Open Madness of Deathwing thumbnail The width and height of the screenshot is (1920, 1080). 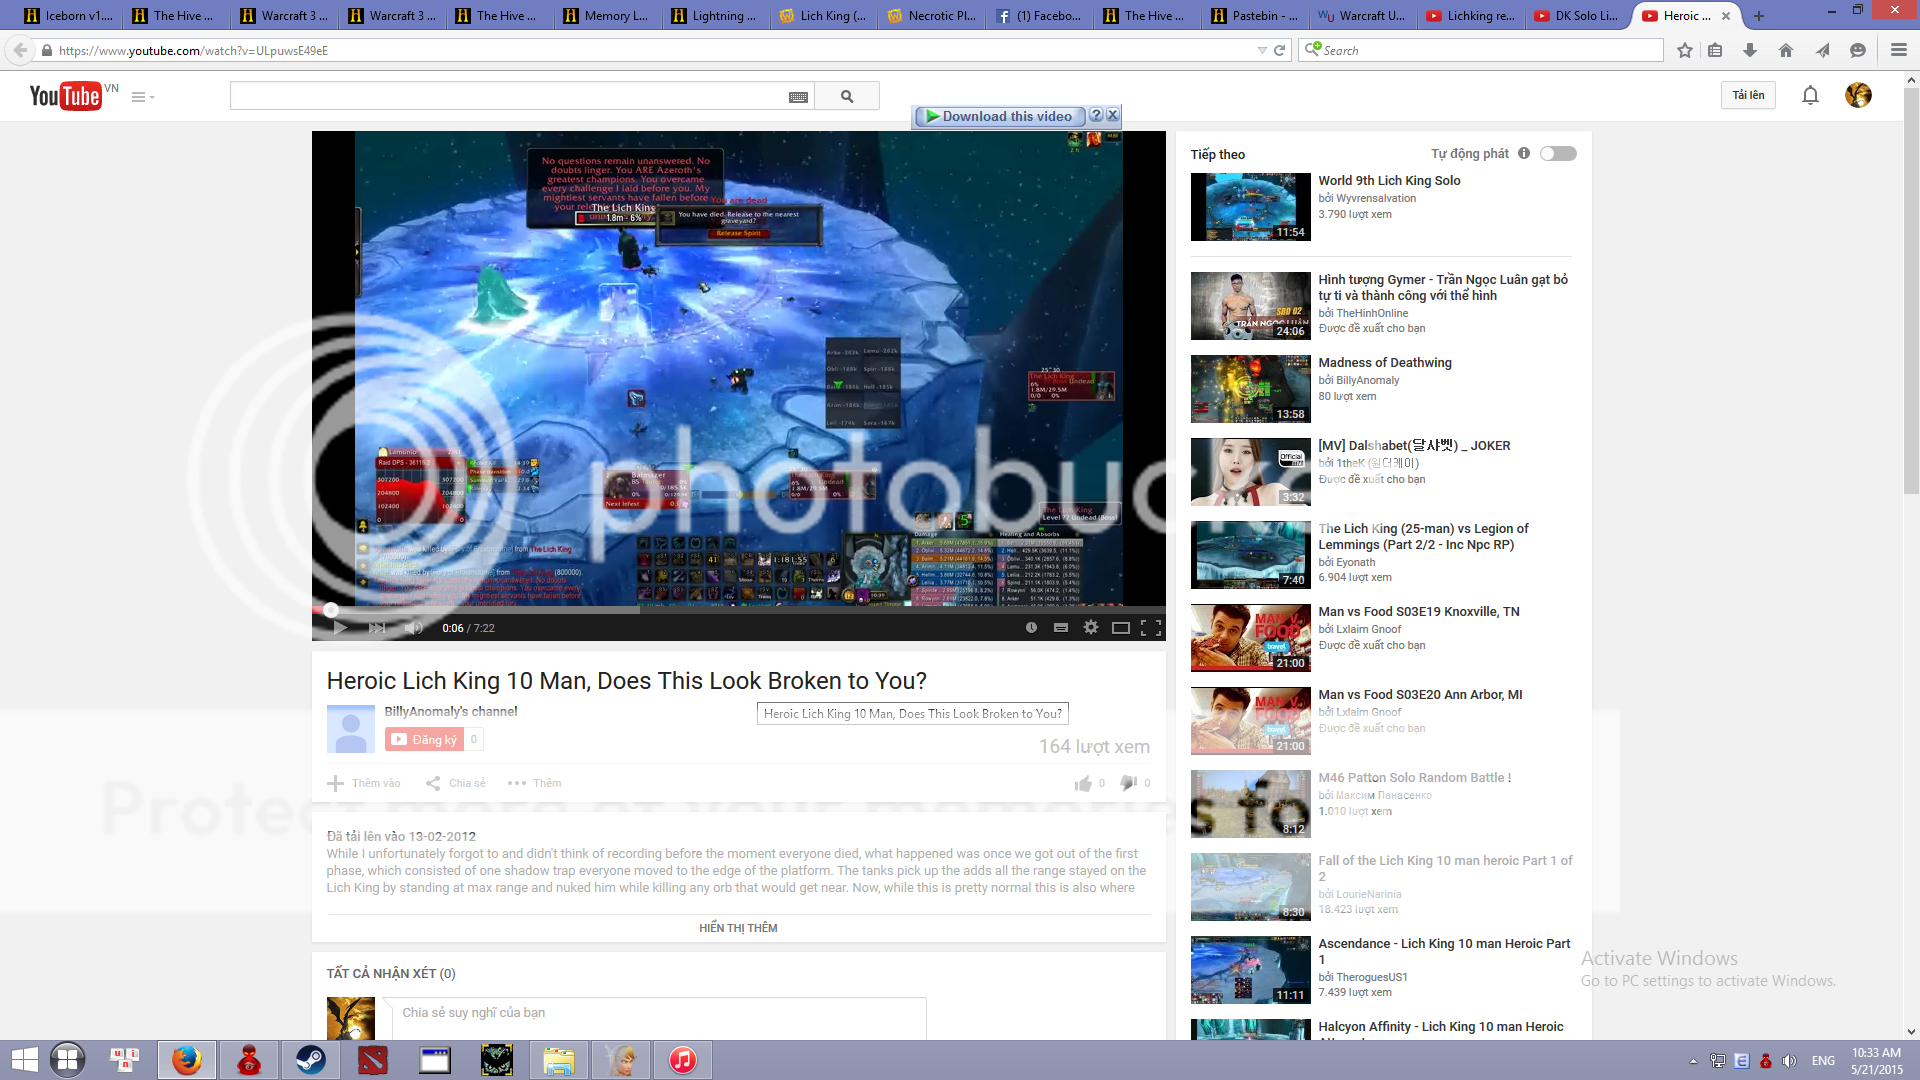click(1250, 389)
